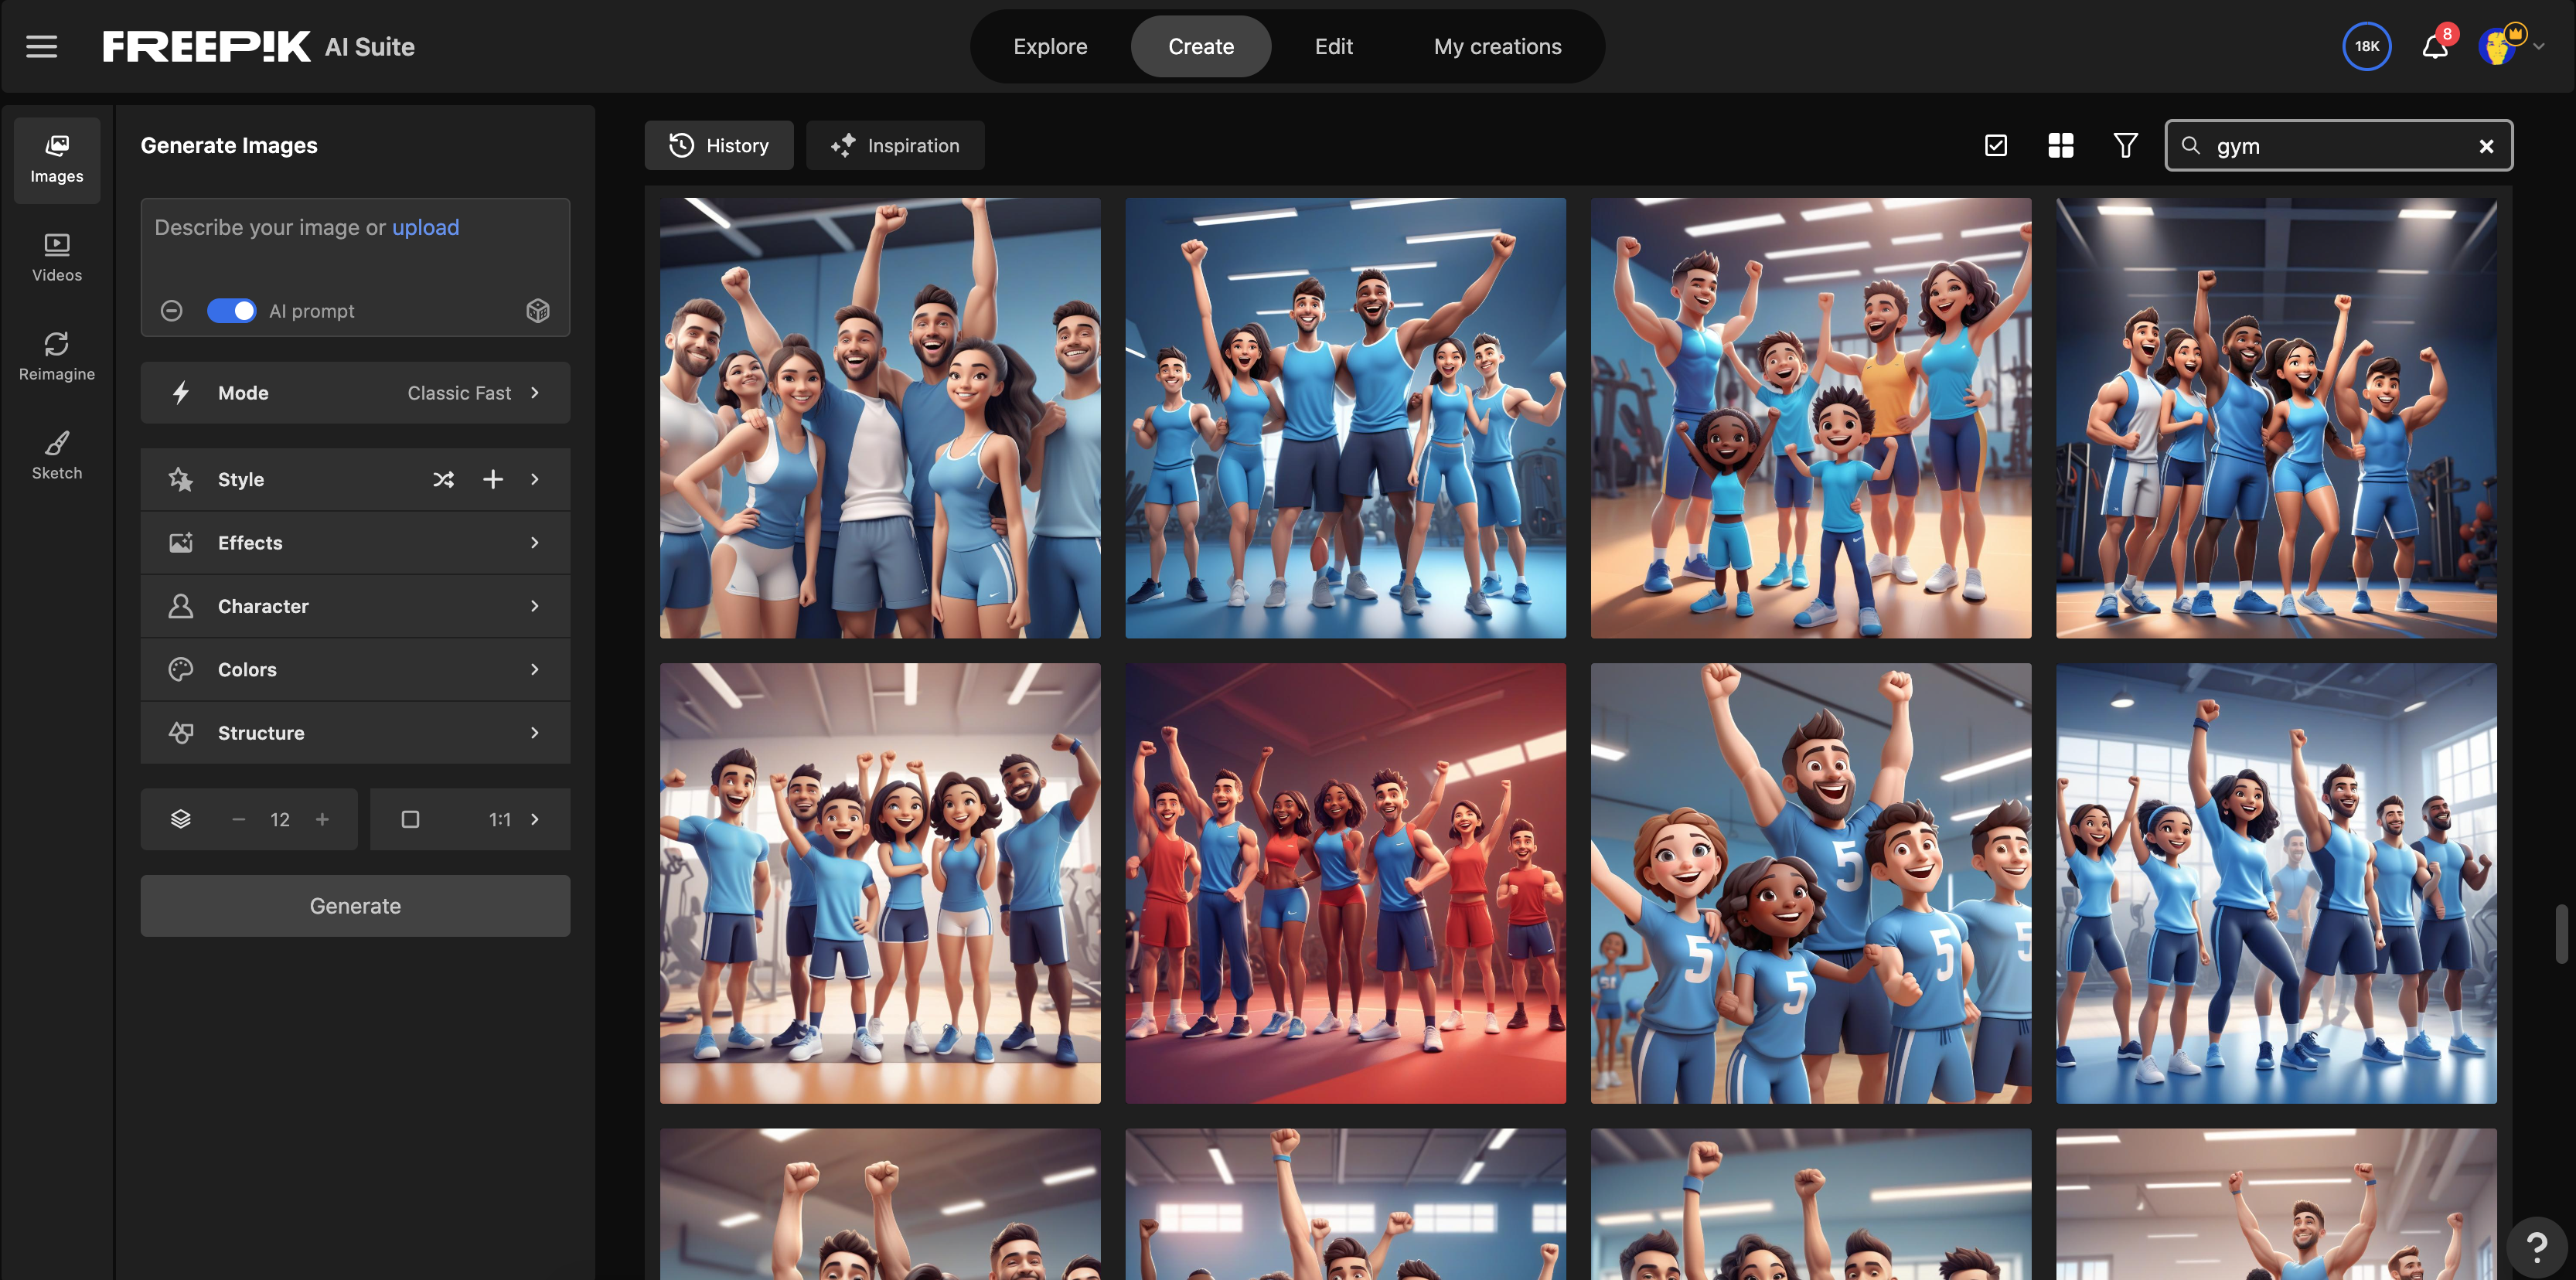Screen dimensions: 2576x1280
Task: Expand the Mode Classic Fast selector
Action: pyautogui.click(x=355, y=393)
